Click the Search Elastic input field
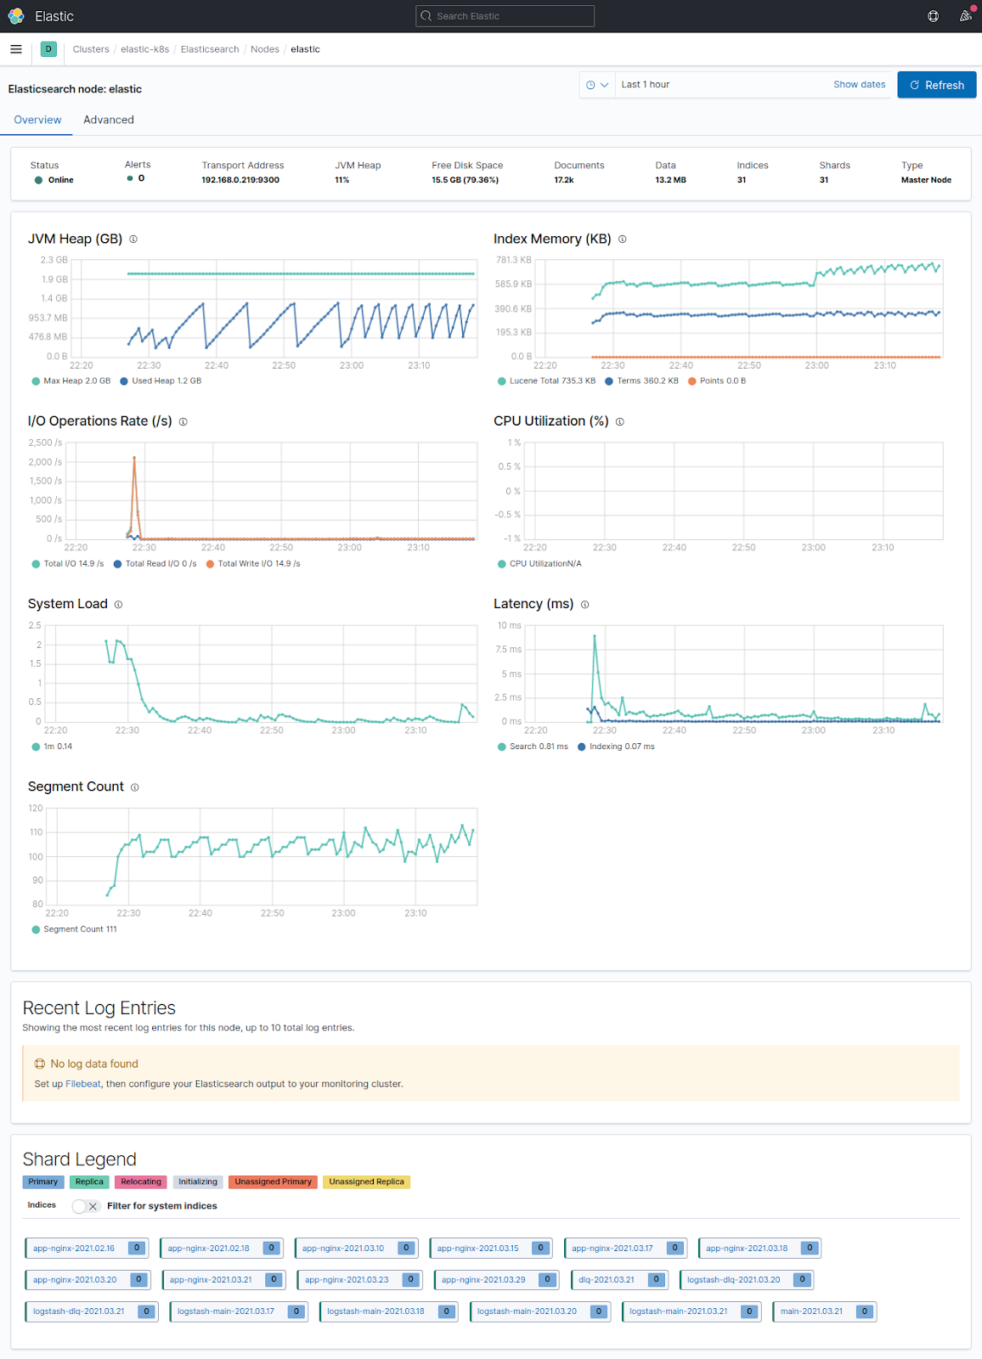982x1359 pixels. [x=505, y=16]
